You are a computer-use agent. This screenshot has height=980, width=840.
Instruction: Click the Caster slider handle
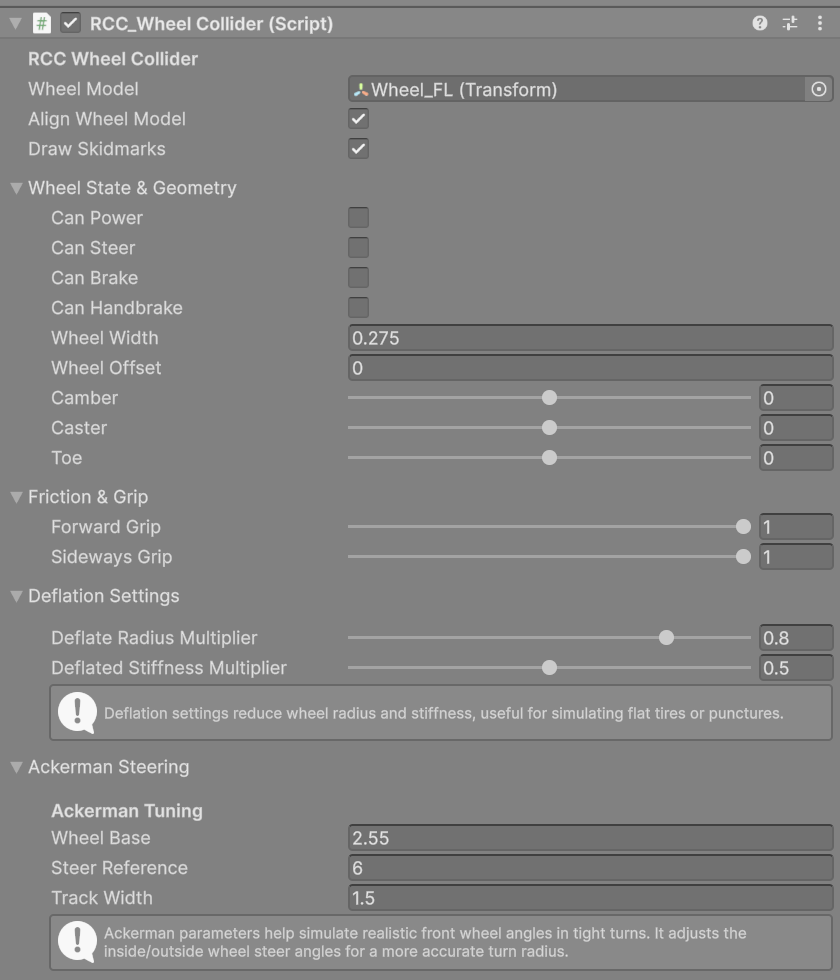coord(549,428)
